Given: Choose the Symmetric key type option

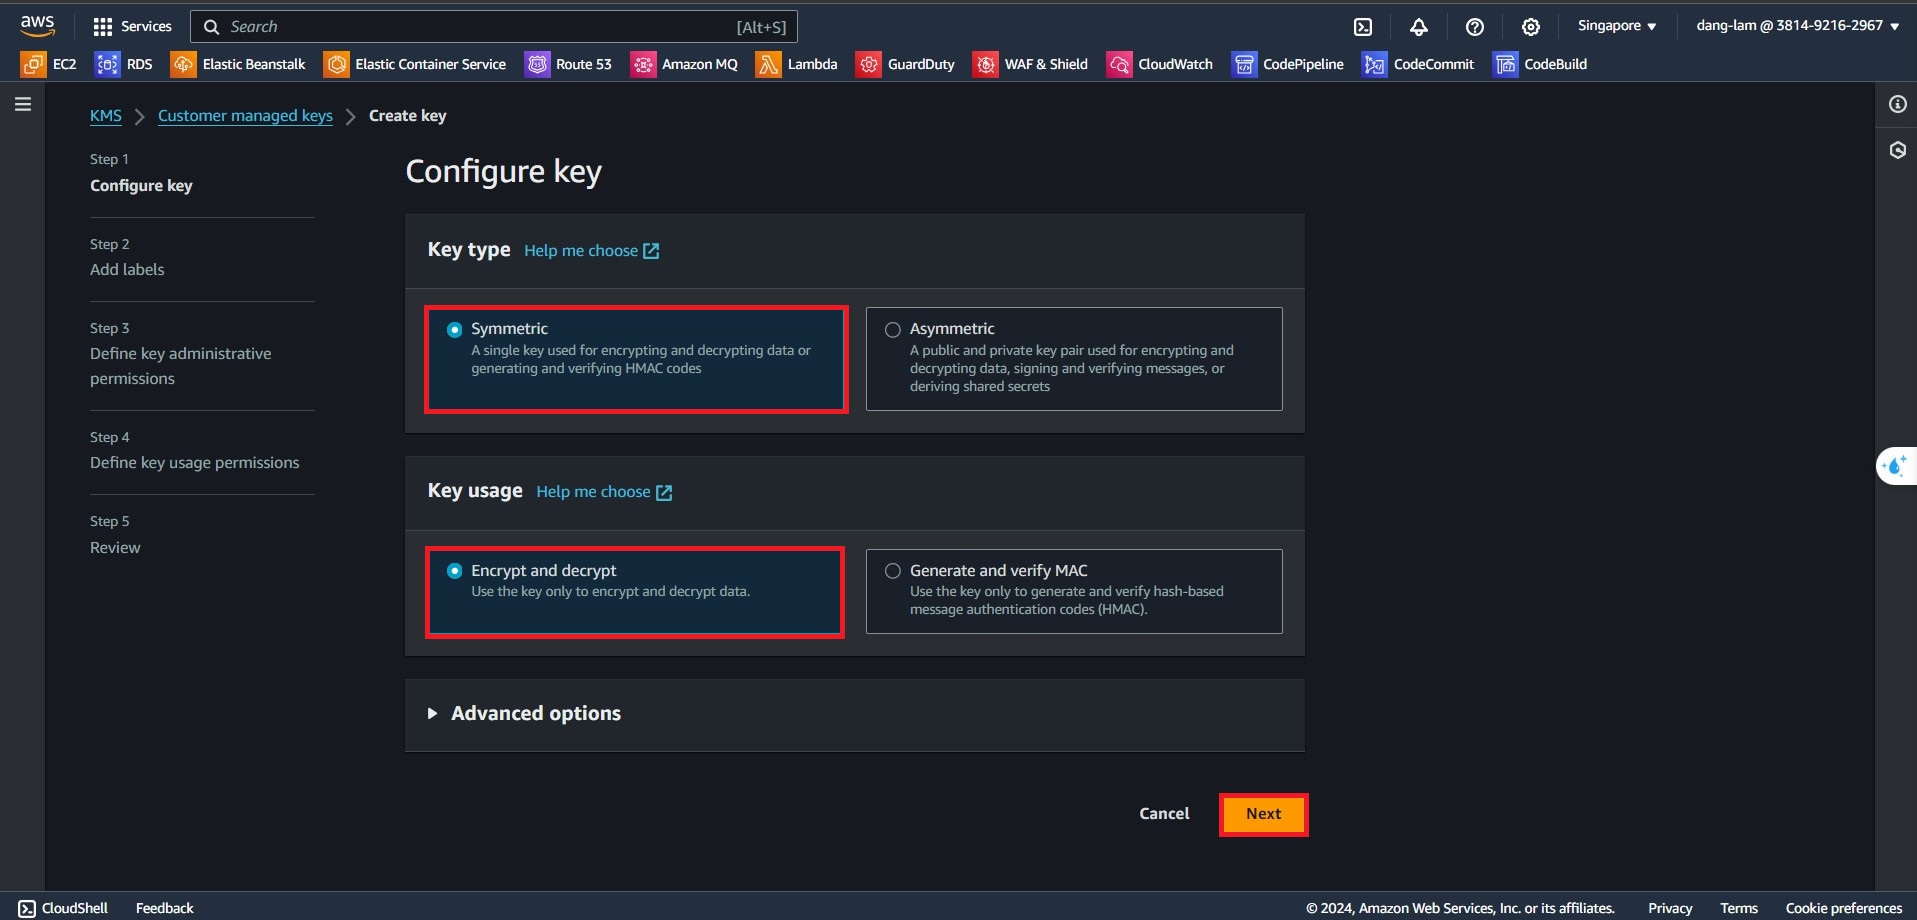Looking at the screenshot, I should click(x=455, y=329).
